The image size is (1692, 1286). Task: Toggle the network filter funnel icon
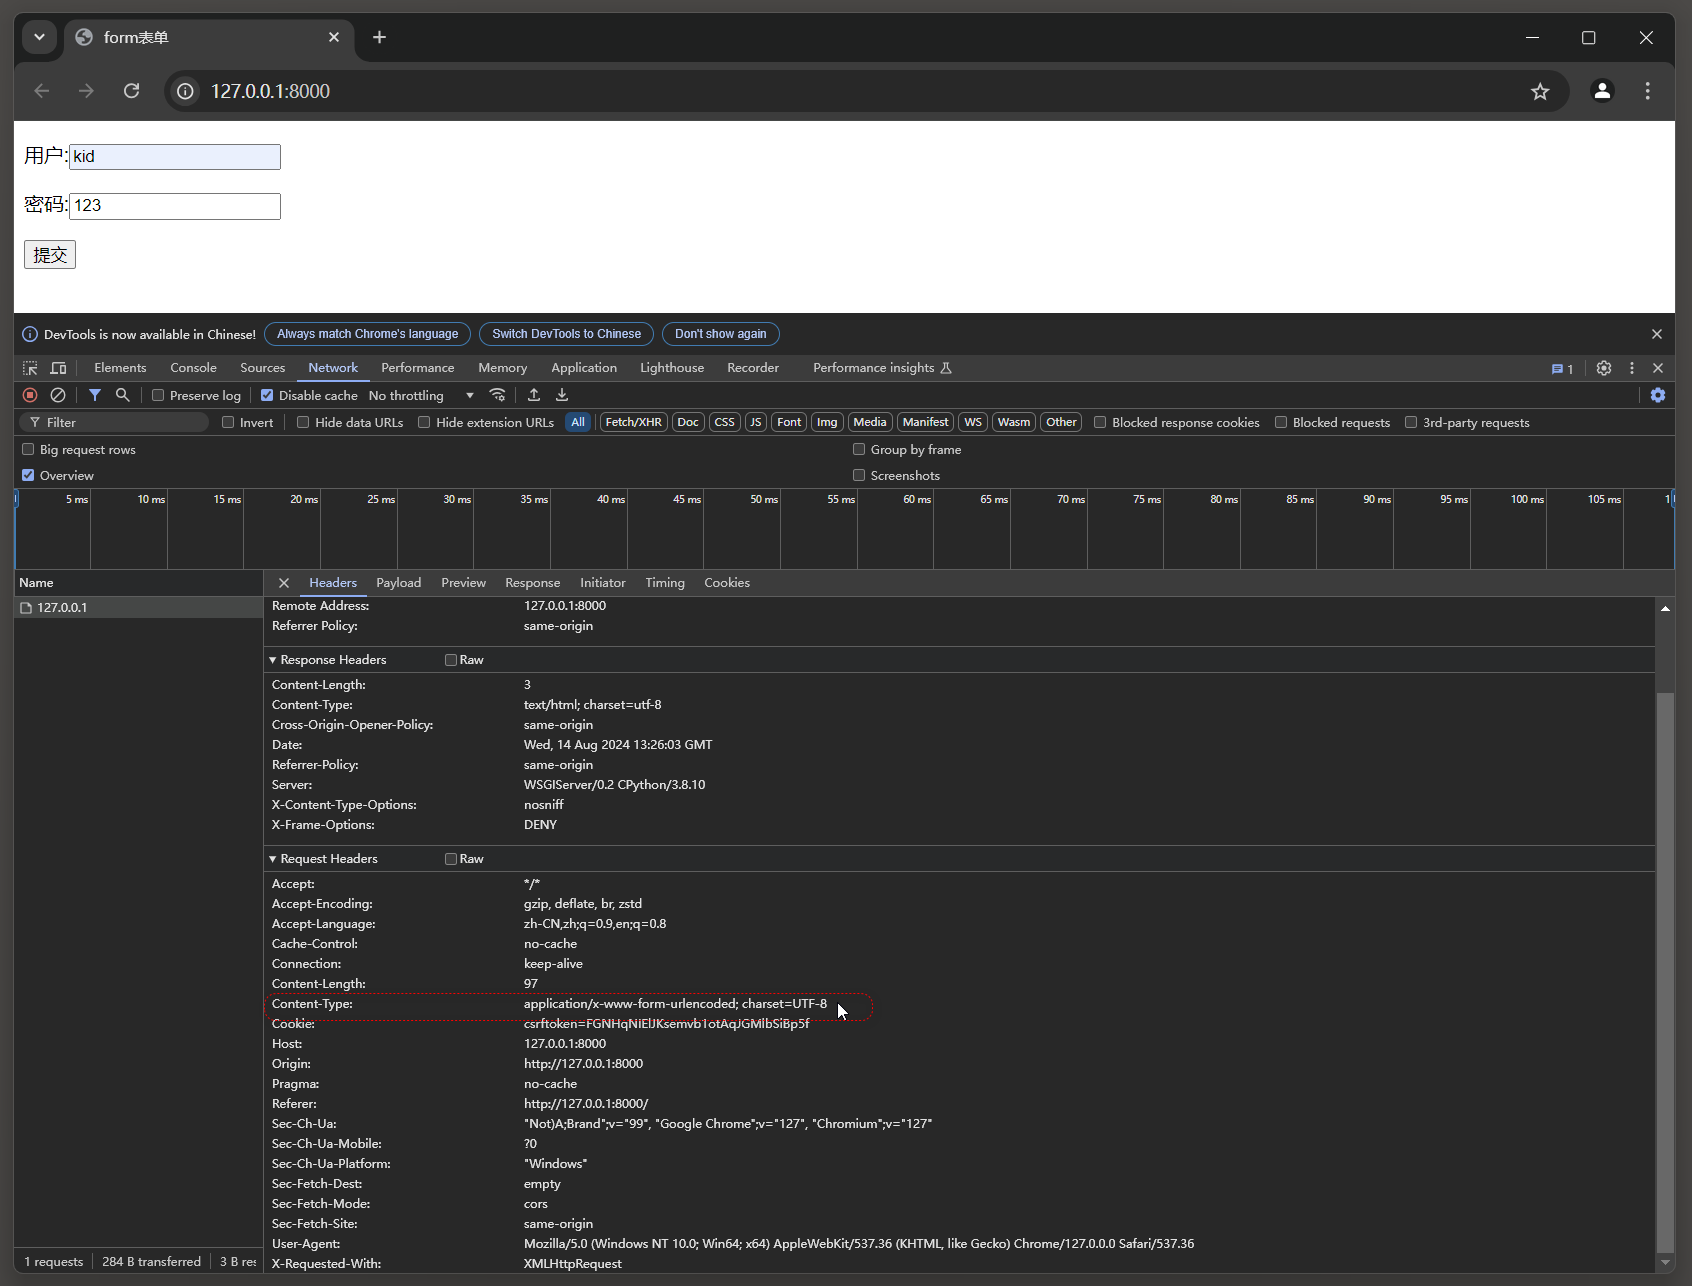(95, 395)
